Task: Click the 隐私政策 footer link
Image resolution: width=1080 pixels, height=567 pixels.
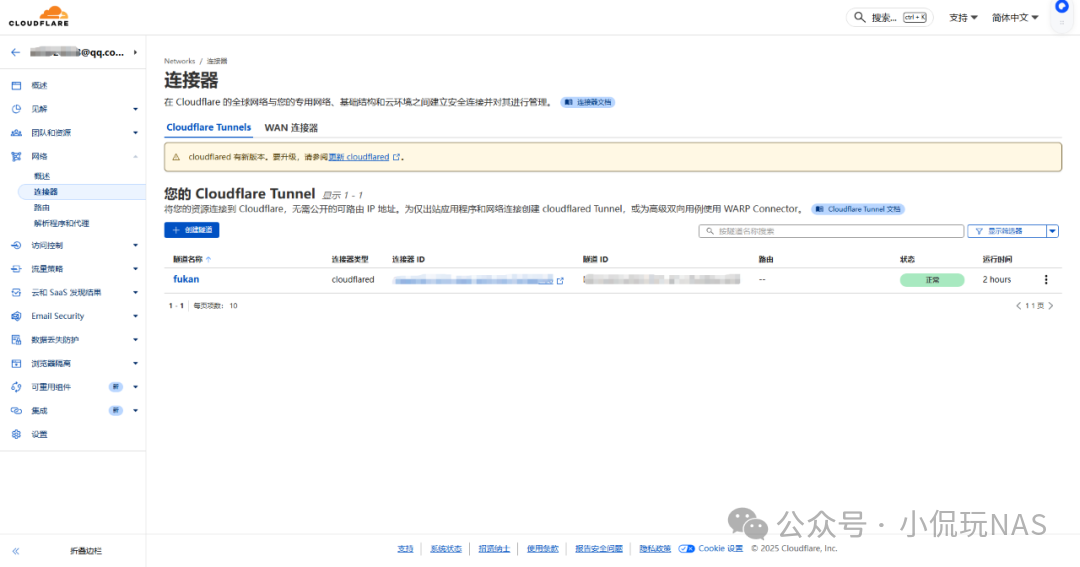Action: click(655, 549)
